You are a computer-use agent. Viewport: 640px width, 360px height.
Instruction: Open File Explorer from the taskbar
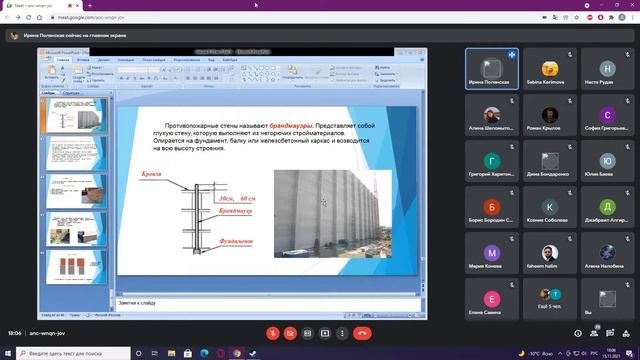pos(171,353)
